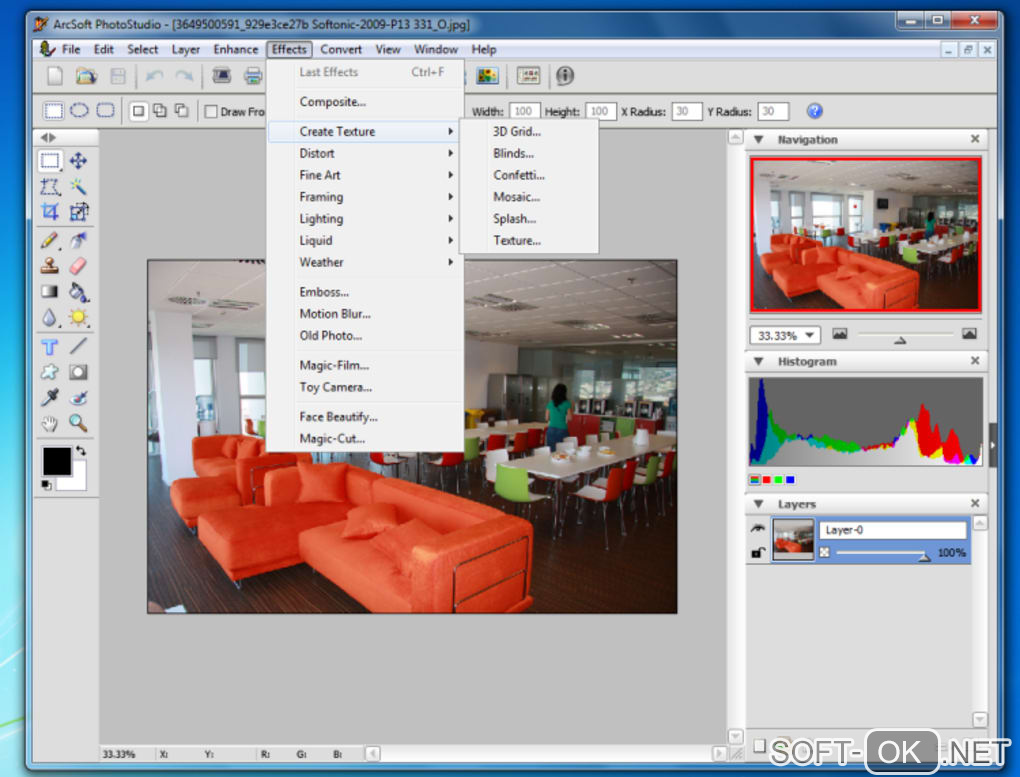Toggle the Layer-0 lock icon
1020x777 pixels.
click(x=757, y=553)
